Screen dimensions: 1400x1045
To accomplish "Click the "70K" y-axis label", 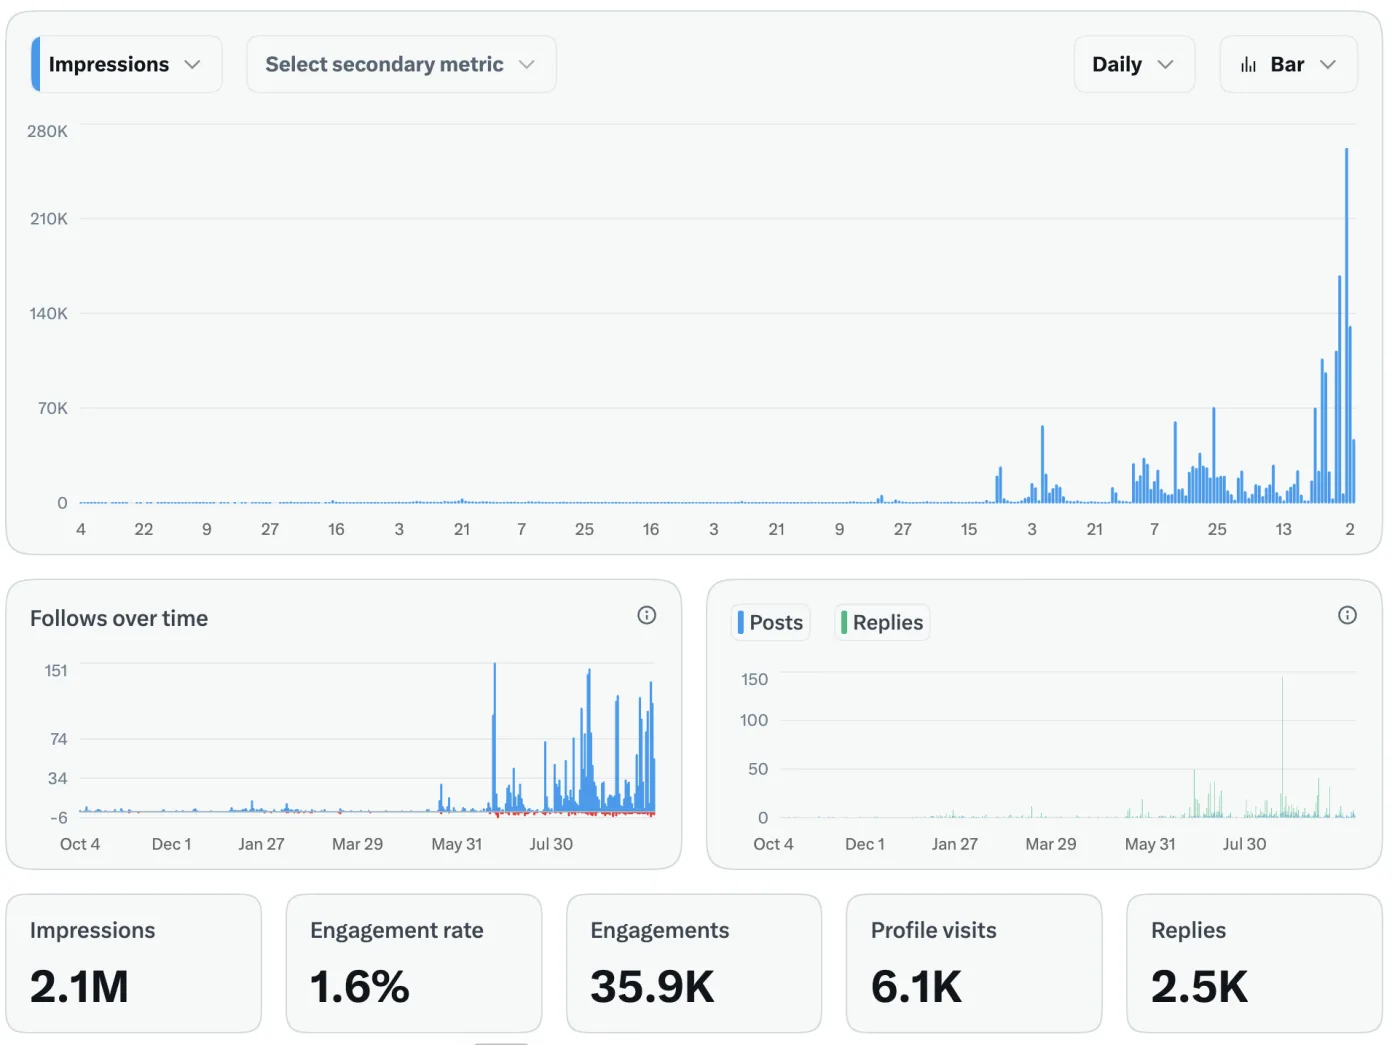I will coord(52,408).
